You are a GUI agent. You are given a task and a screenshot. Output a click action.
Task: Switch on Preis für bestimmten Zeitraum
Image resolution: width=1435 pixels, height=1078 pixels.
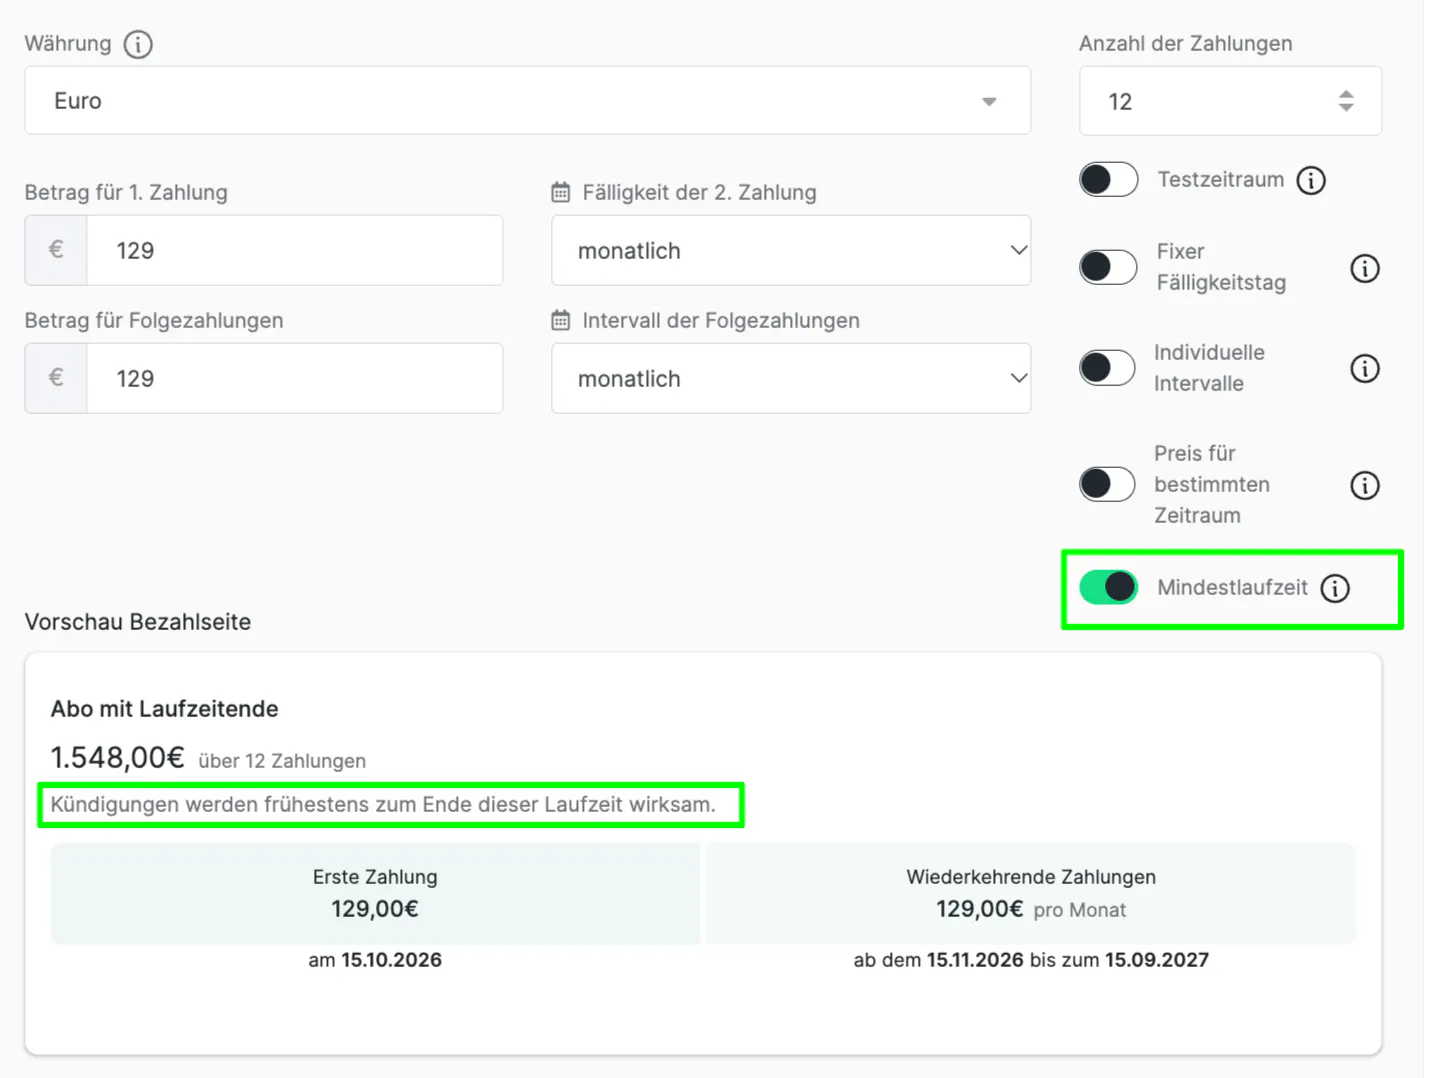pos(1108,484)
